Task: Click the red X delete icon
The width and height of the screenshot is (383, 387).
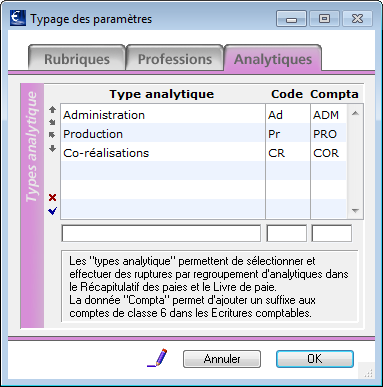Action: pyautogui.click(x=52, y=198)
